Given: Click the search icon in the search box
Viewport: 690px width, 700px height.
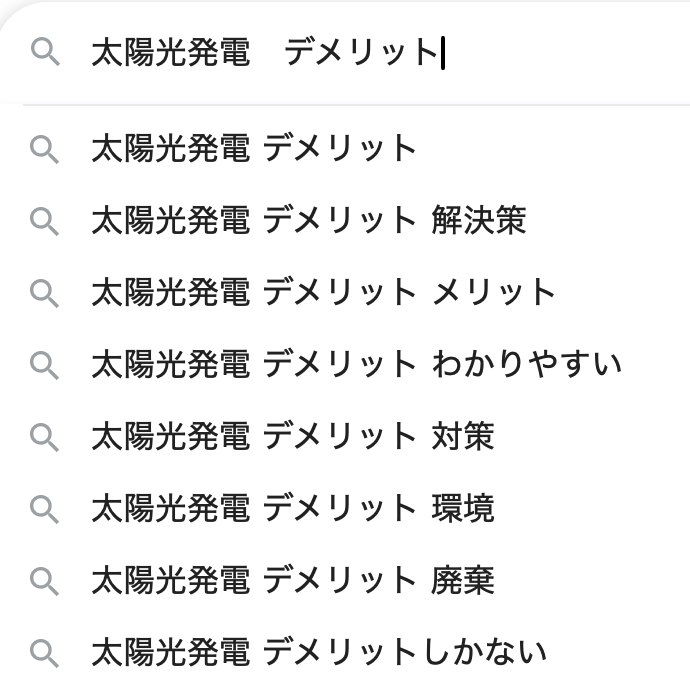Looking at the screenshot, I should [x=45, y=51].
